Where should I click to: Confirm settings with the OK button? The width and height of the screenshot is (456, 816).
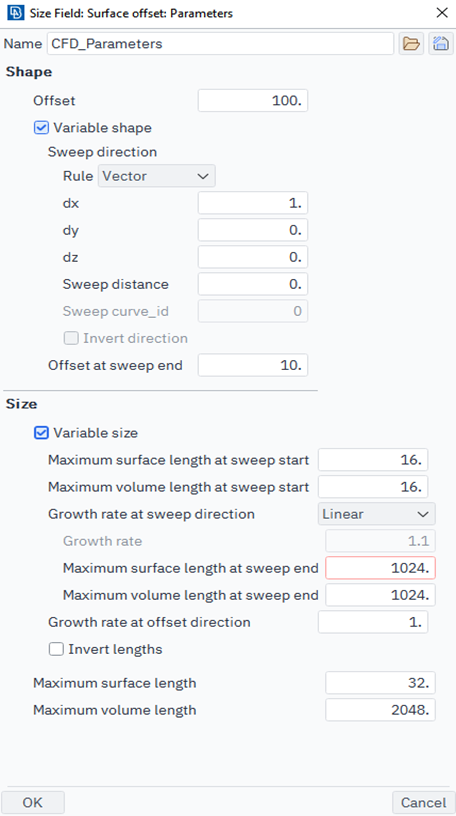33,802
